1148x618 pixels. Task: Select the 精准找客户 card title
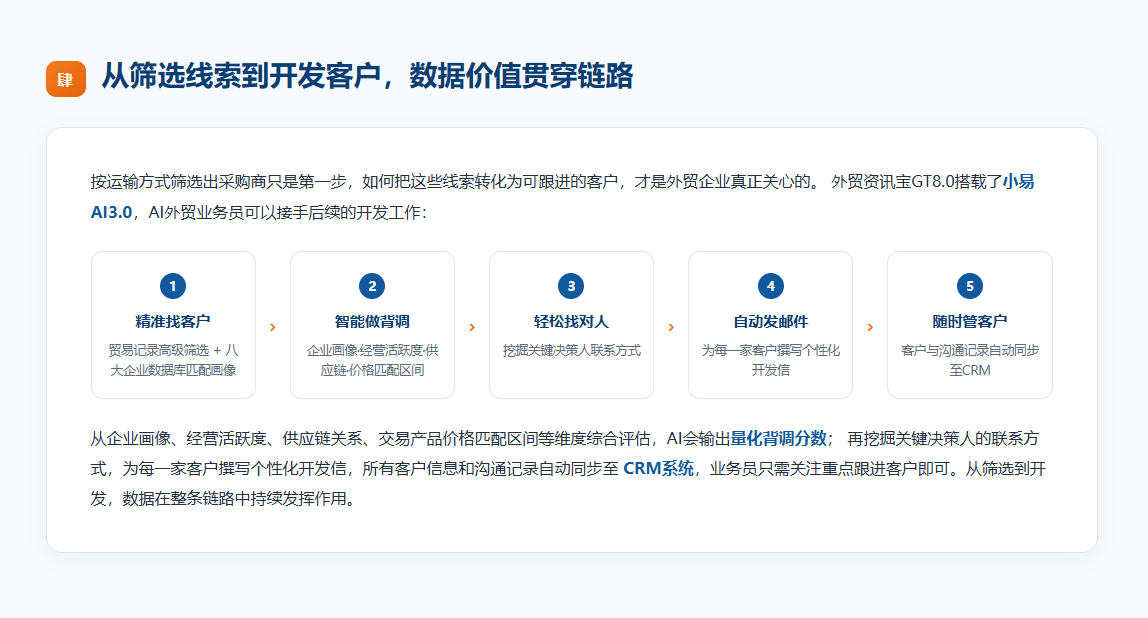[x=173, y=321]
